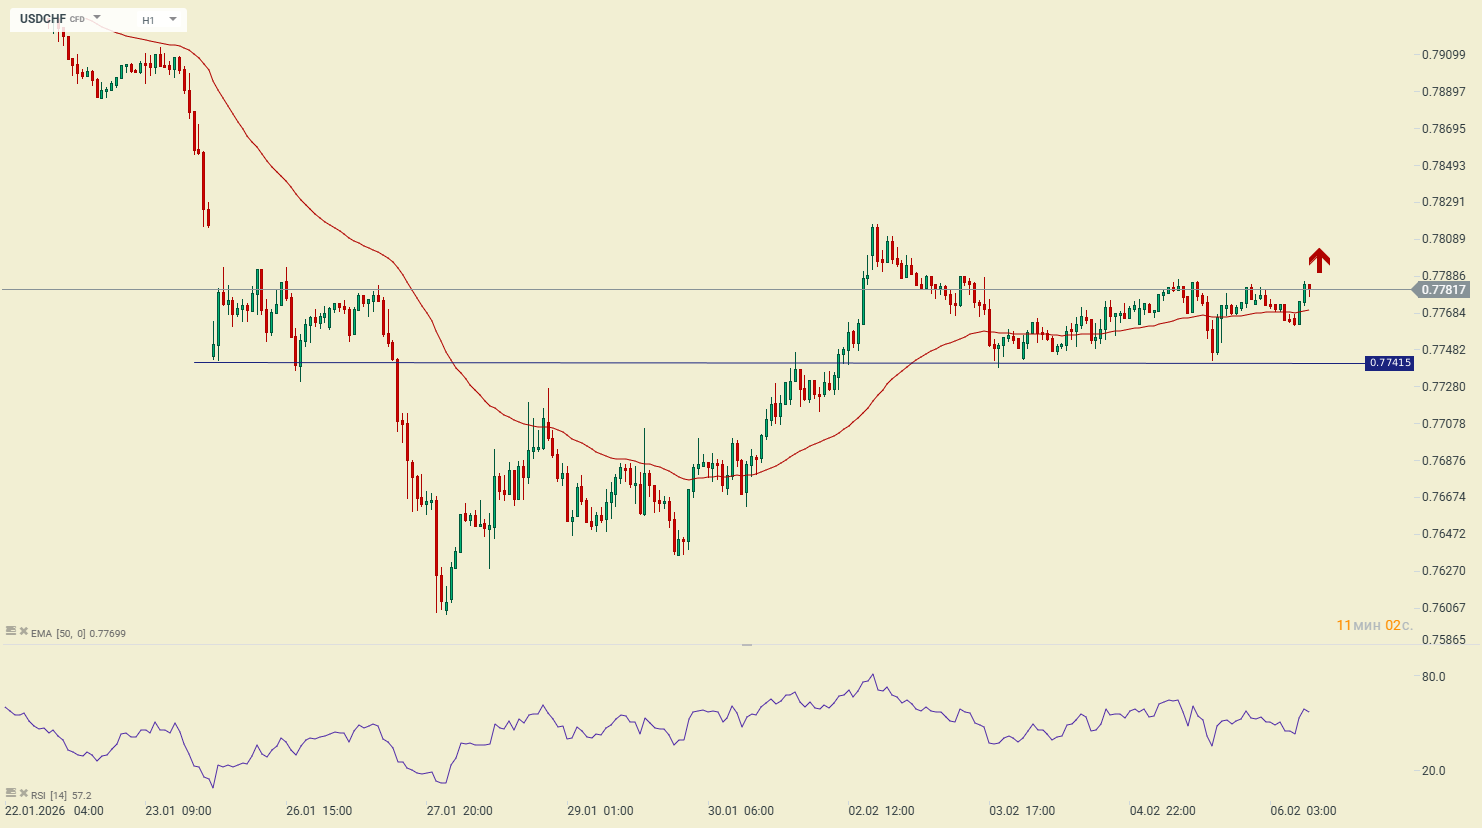Click the 22.01.2026 04:00 date label
The height and width of the screenshot is (828, 1482).
54,811
